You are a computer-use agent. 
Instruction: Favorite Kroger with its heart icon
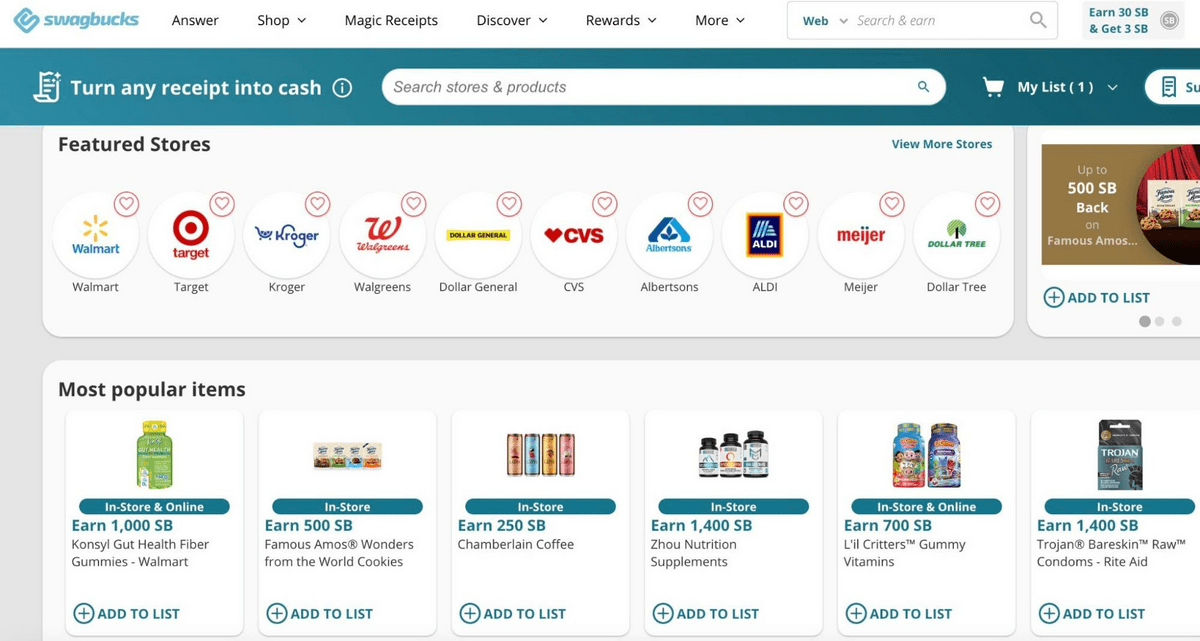click(x=318, y=204)
